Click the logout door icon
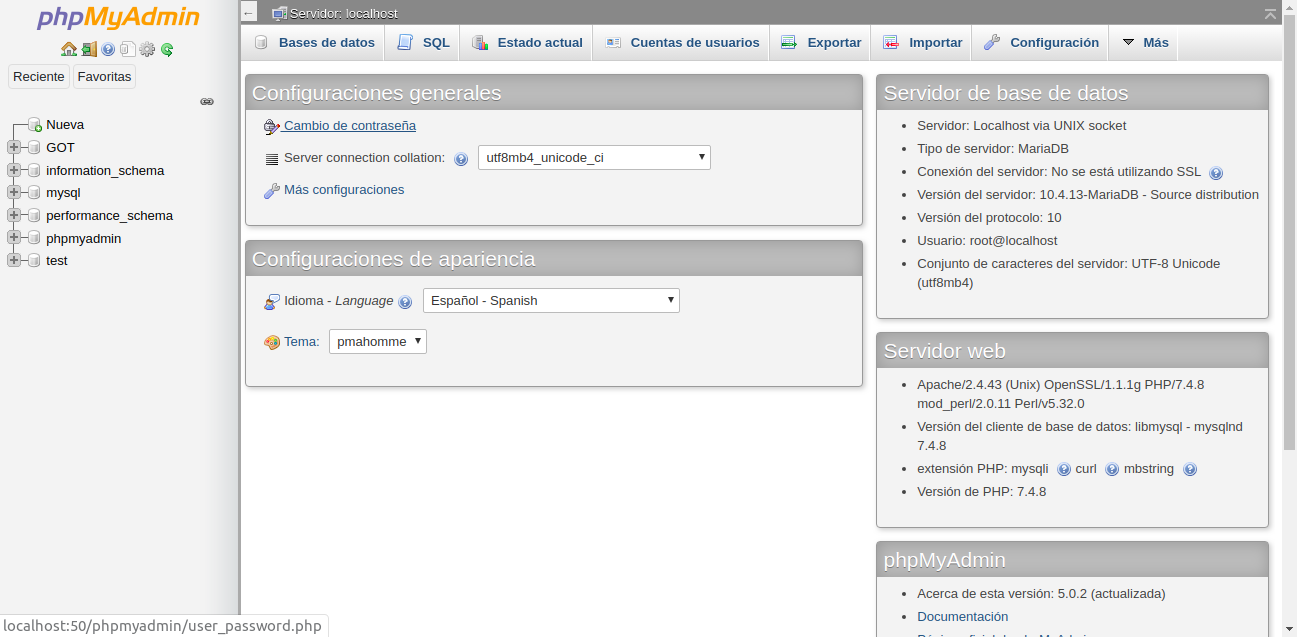Viewport: 1297px width, 637px height. [89, 49]
